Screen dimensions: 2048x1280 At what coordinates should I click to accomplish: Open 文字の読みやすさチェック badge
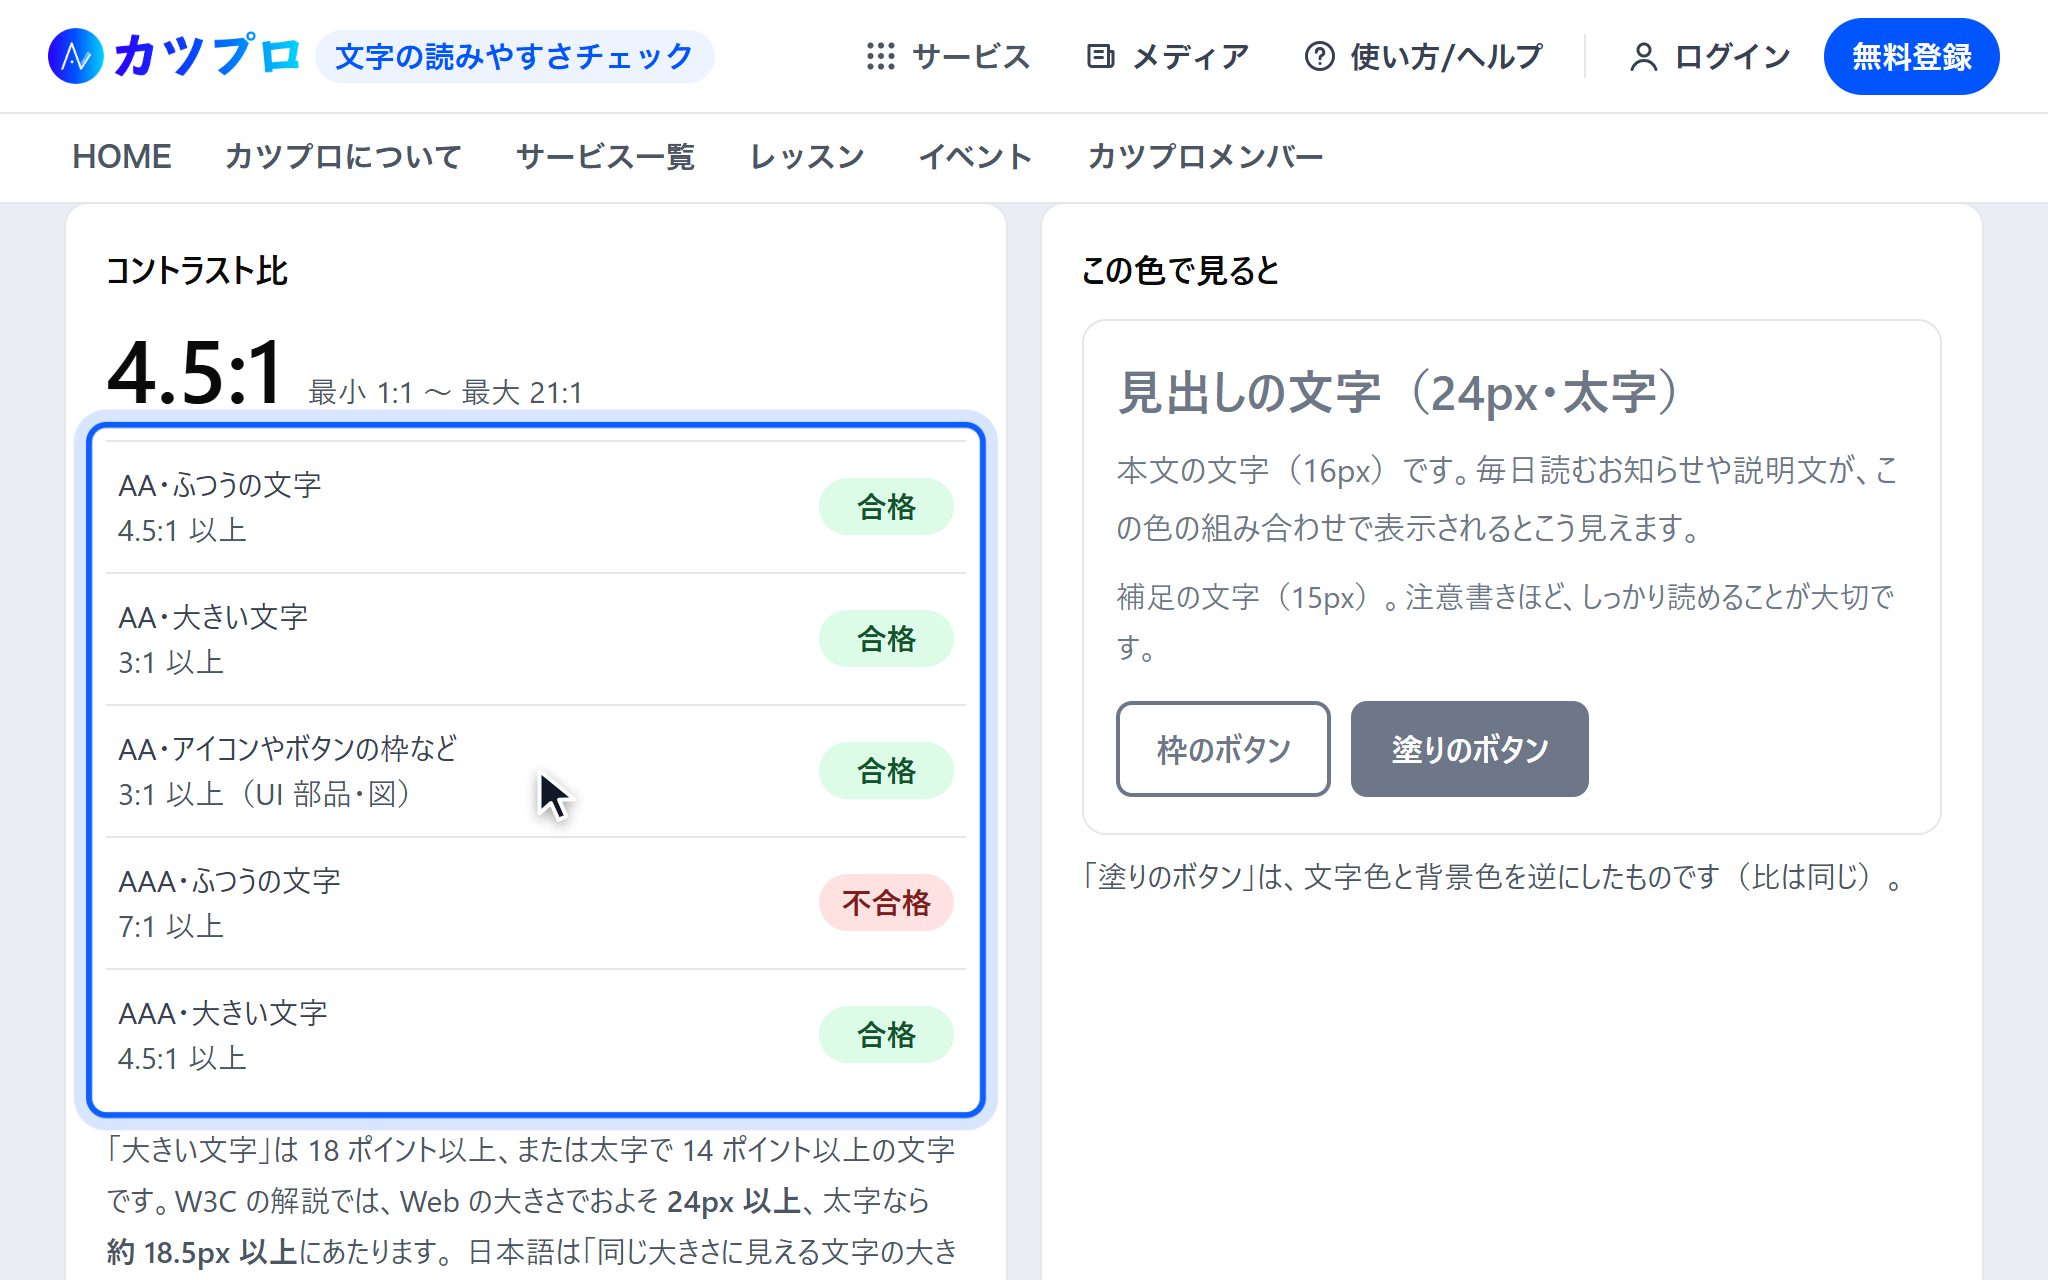[514, 56]
